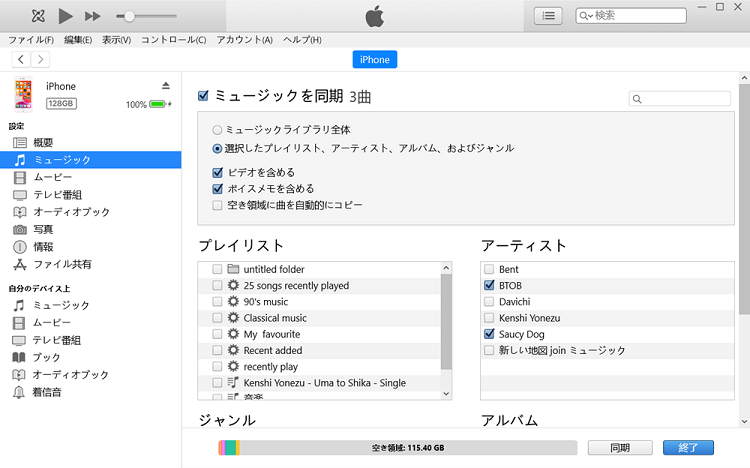
Task: Click the play button
Action: tap(66, 16)
